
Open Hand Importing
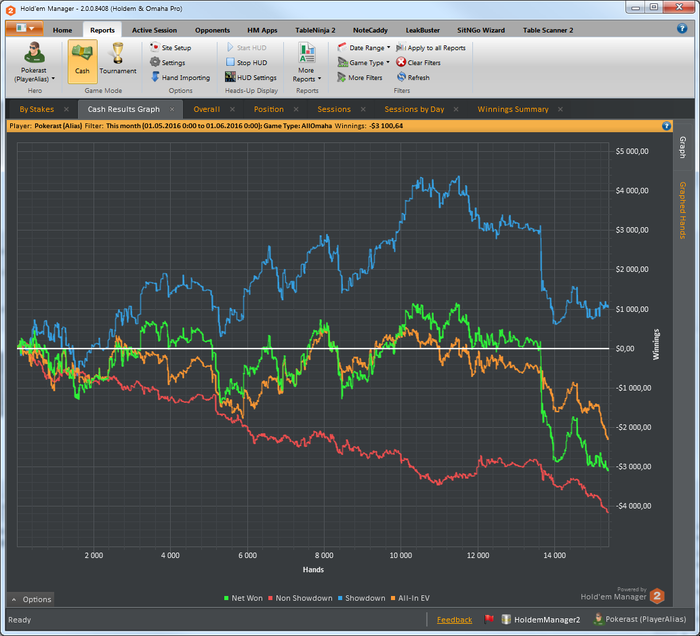point(180,77)
